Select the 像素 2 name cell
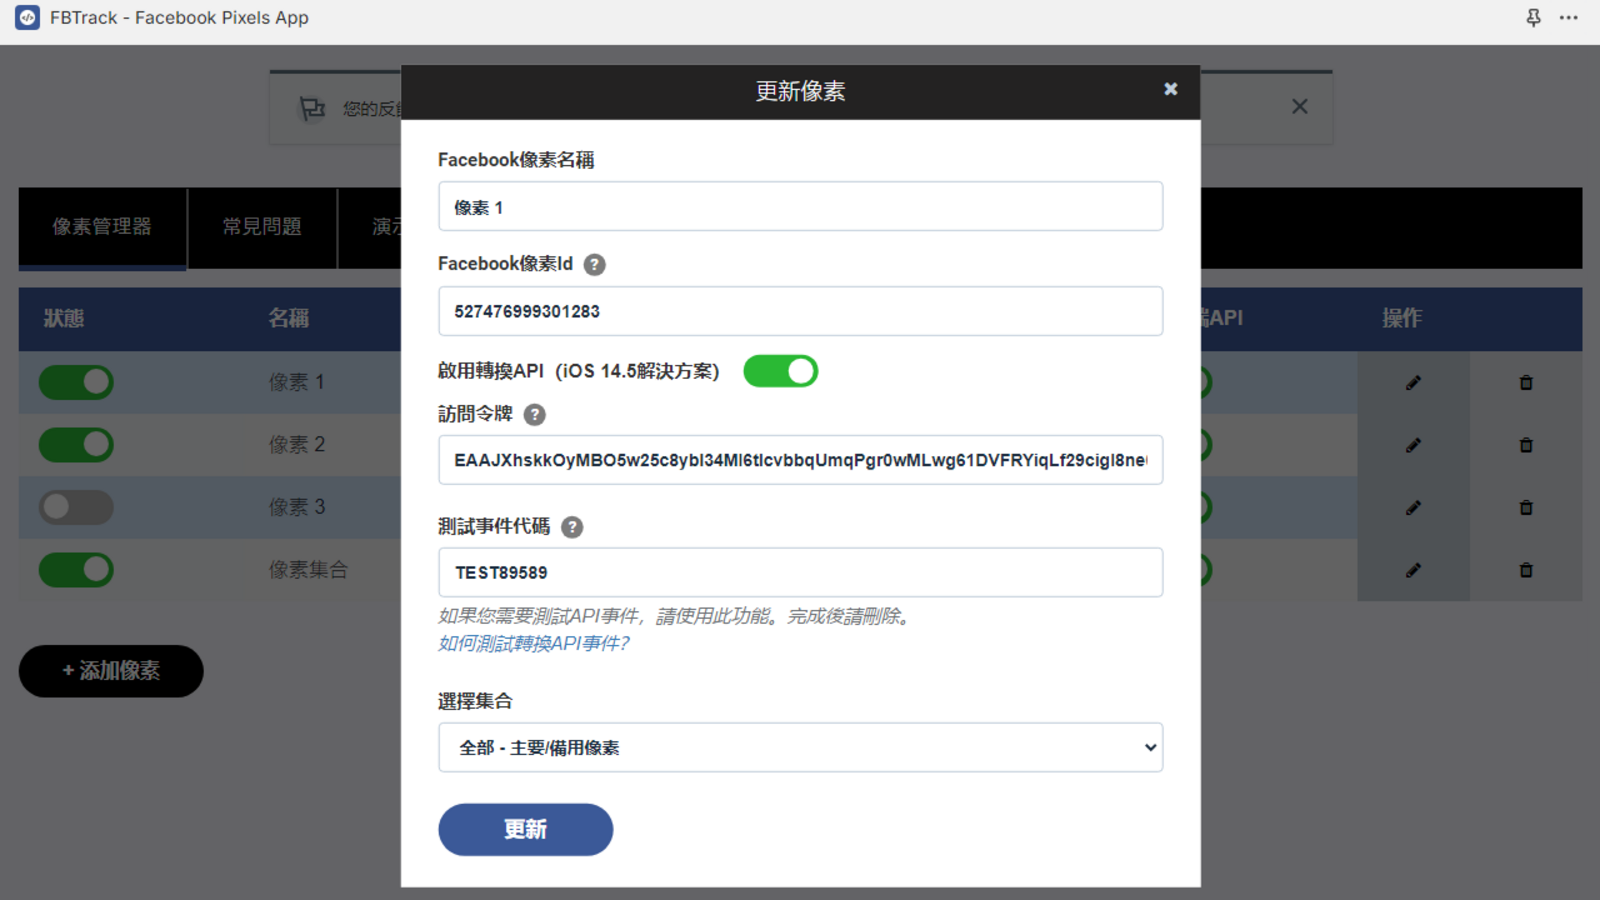This screenshot has width=1600, height=900. tap(297, 445)
